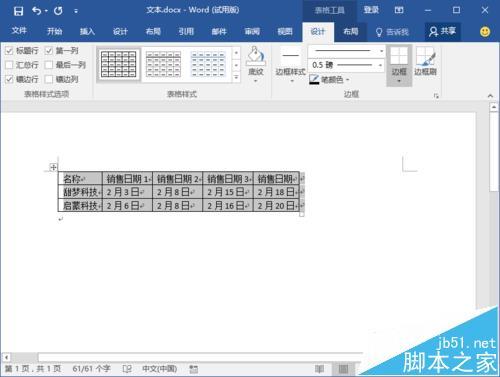This screenshot has width=500, height=377.
Task: Switch to the 插入 tab
Action: [87, 31]
